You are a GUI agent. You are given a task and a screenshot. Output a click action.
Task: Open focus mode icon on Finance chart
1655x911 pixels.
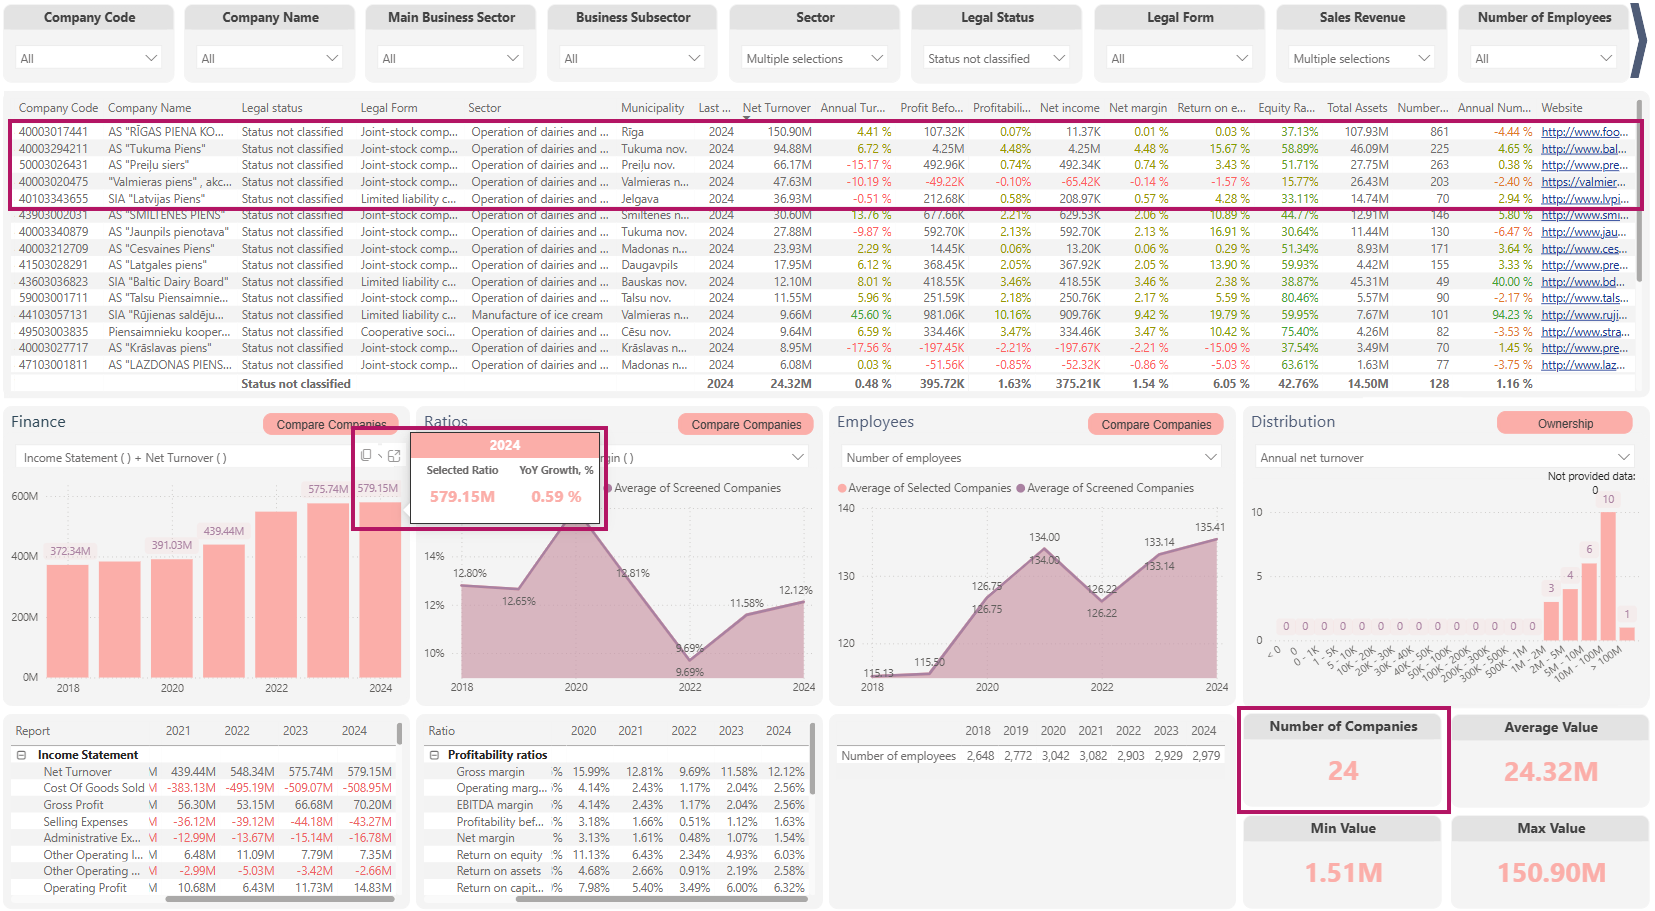394,455
